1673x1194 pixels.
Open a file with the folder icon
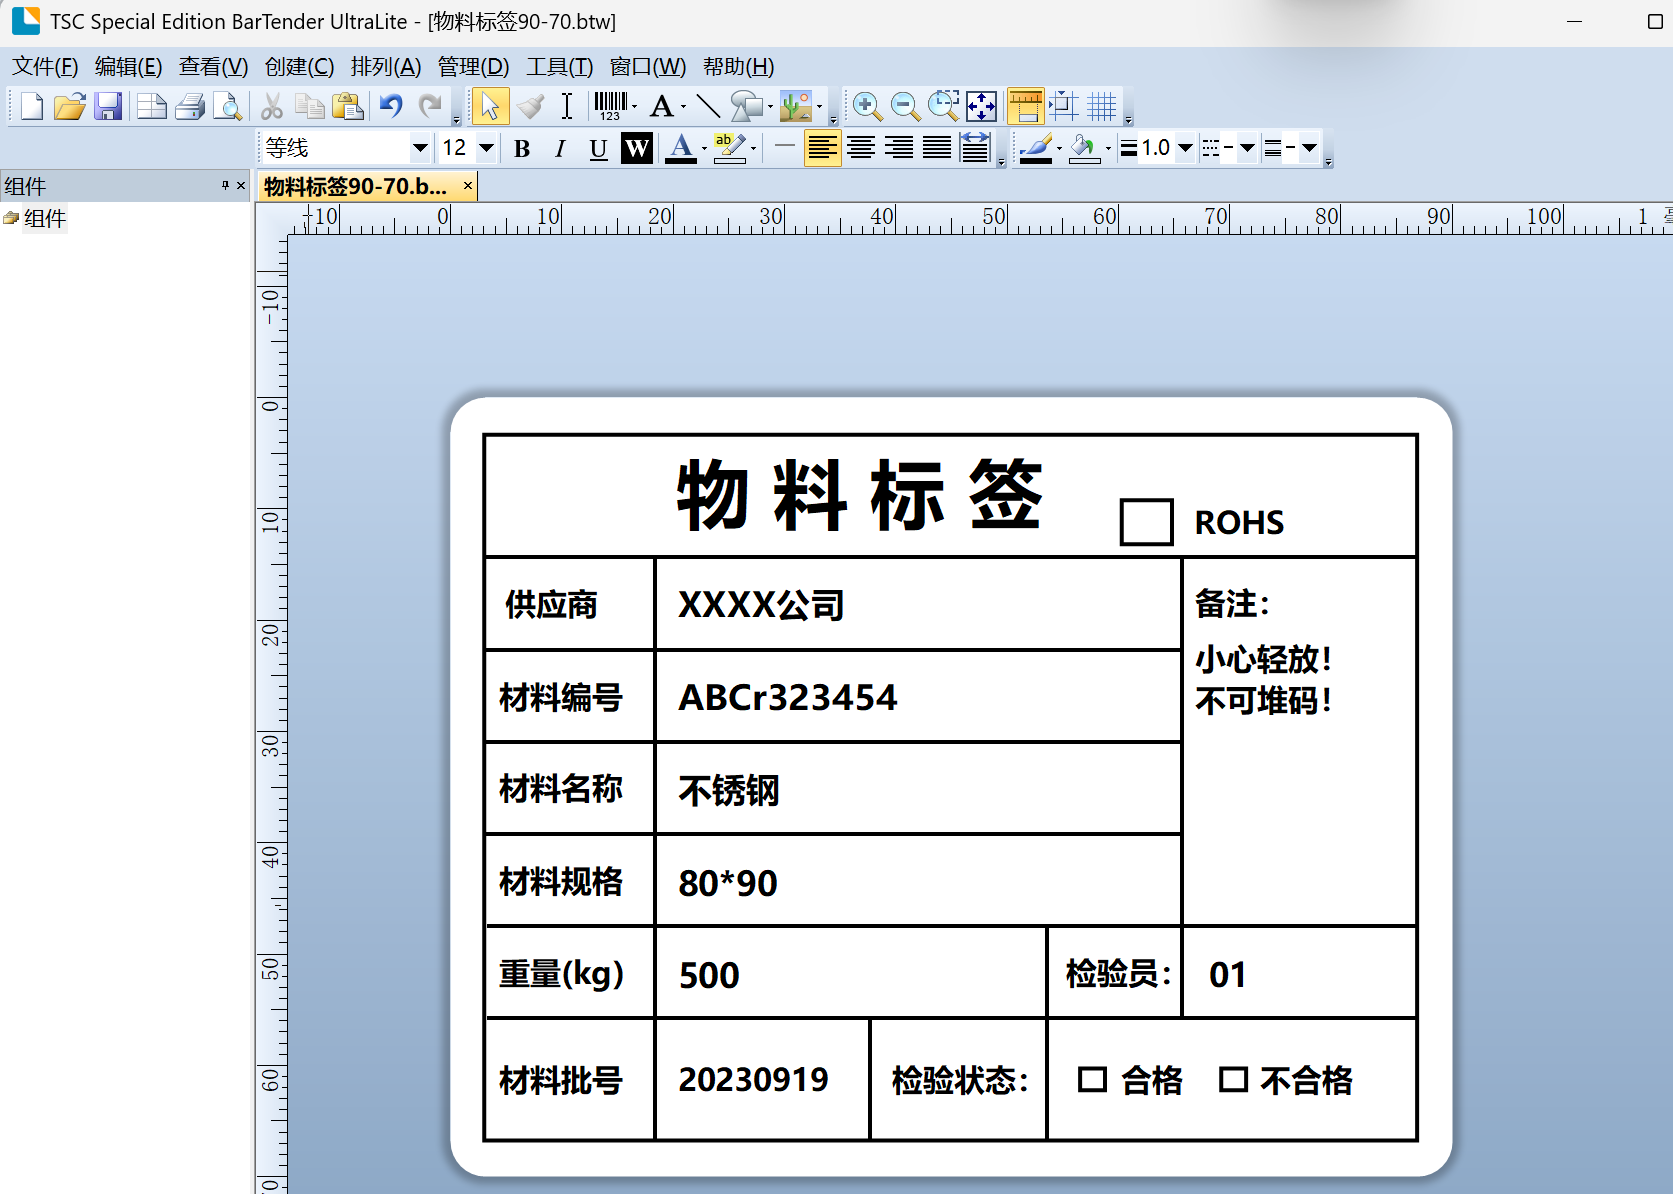pos(69,106)
